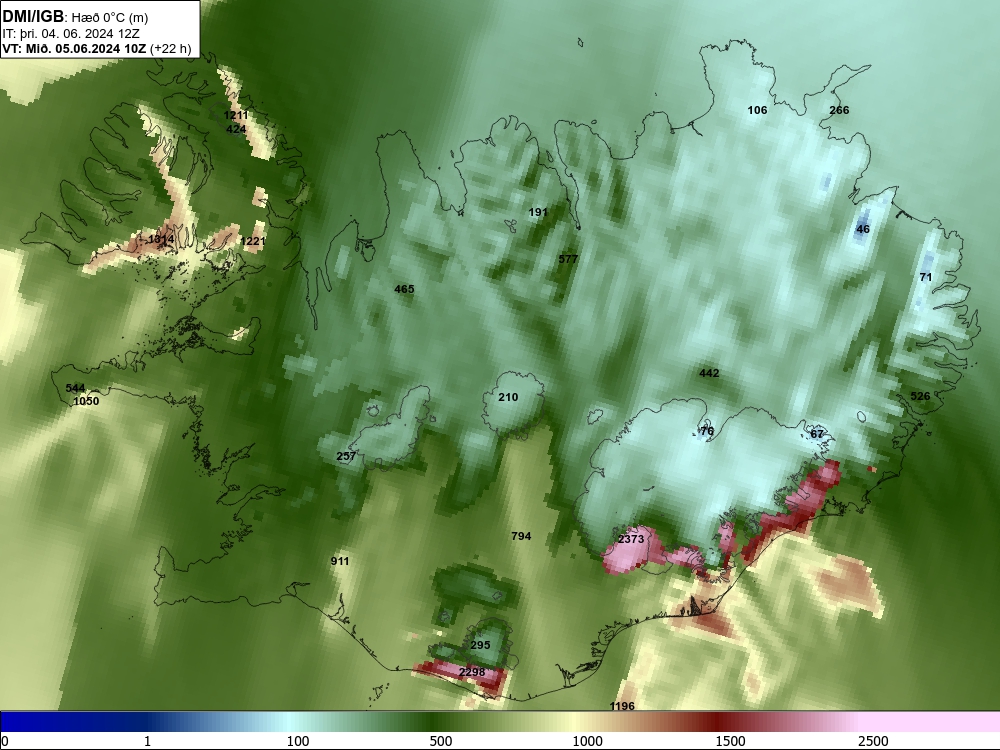Viewport: 1000px width, 750px height.
Task: Click the 1000 label on the color scale
Action: point(587,741)
